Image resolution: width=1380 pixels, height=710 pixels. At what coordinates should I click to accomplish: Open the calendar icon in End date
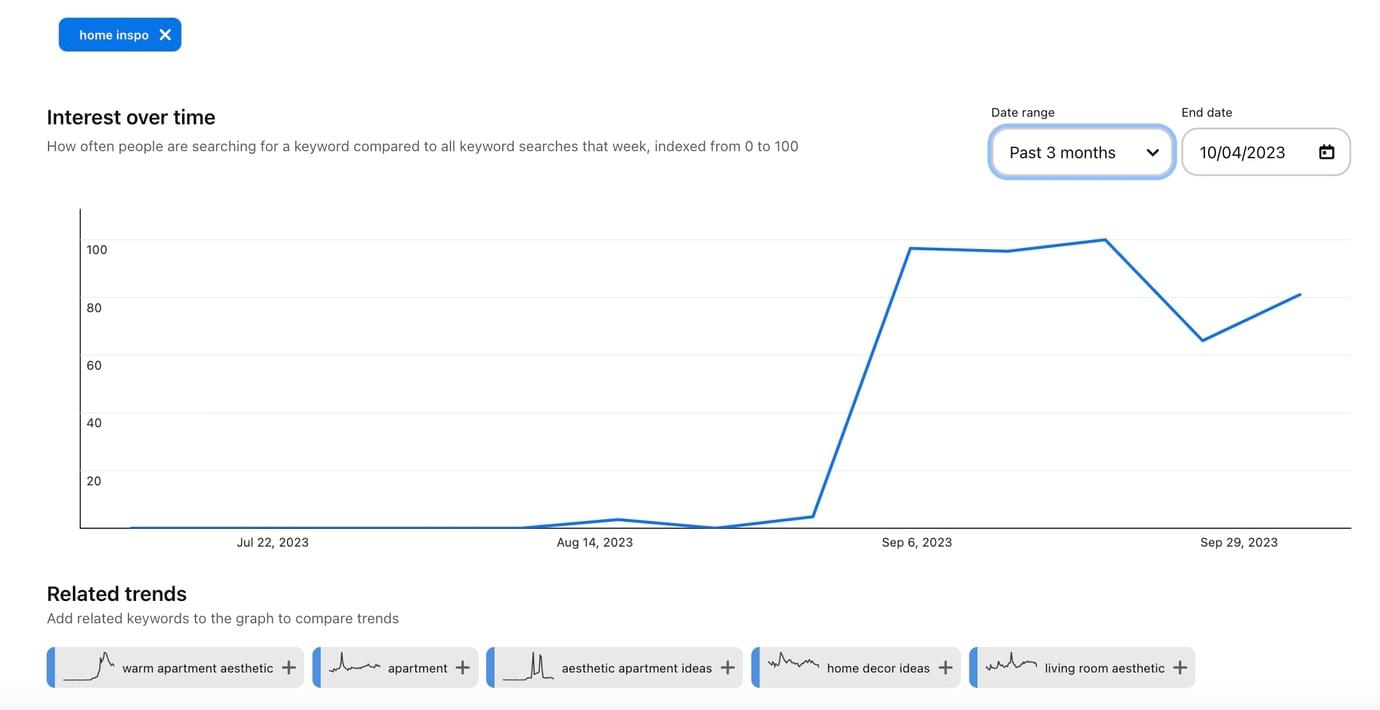click(x=1326, y=152)
